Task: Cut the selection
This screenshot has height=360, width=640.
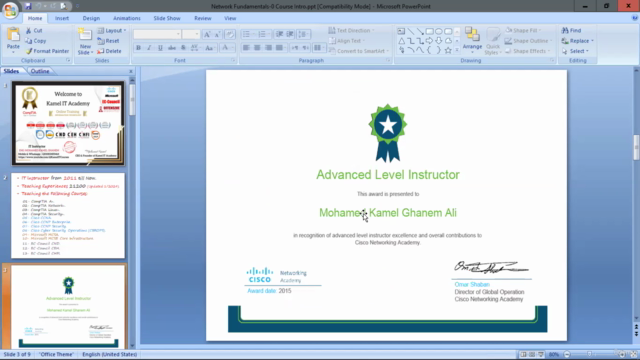Action: tap(34, 31)
